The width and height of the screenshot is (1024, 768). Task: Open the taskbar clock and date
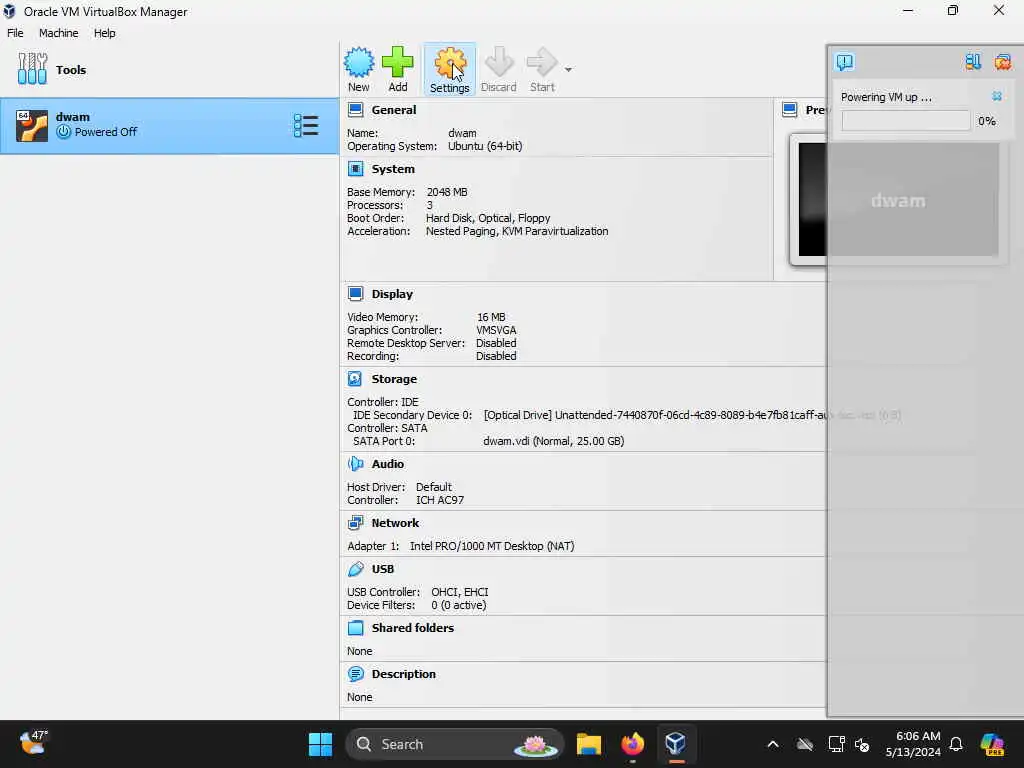(914, 744)
